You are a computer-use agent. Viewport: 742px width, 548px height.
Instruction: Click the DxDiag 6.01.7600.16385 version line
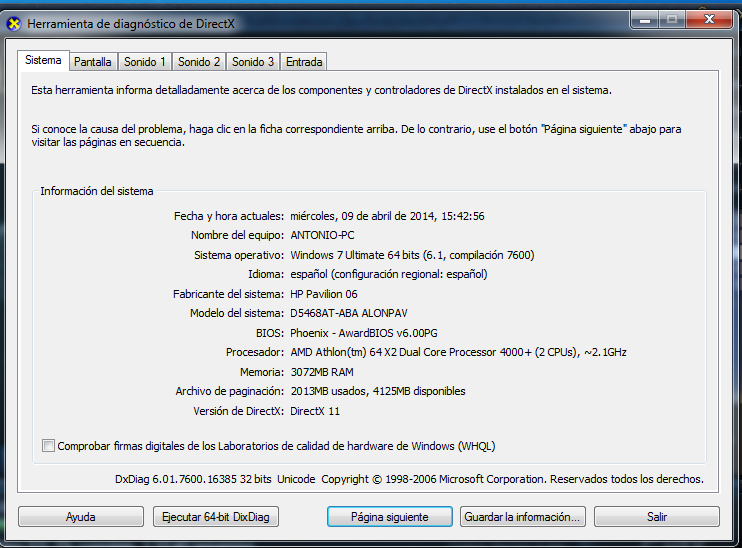[x=409, y=479]
